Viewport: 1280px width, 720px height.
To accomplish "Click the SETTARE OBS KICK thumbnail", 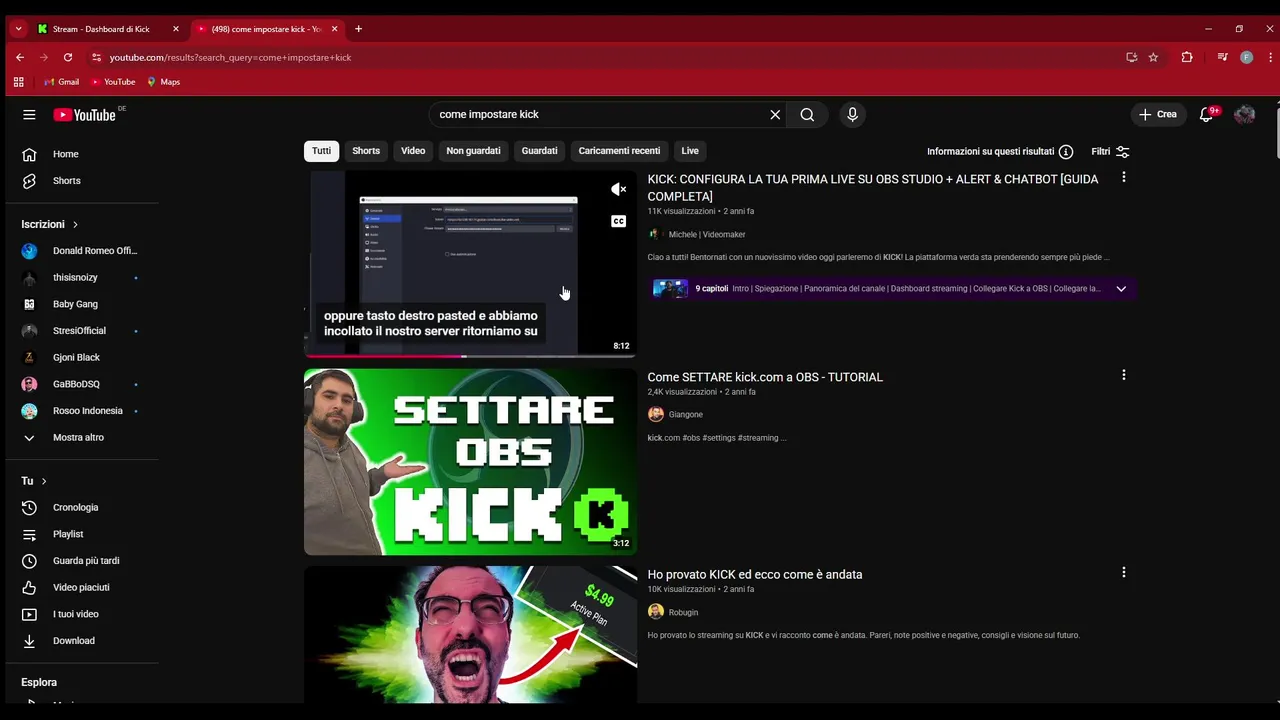I will tap(470, 462).
